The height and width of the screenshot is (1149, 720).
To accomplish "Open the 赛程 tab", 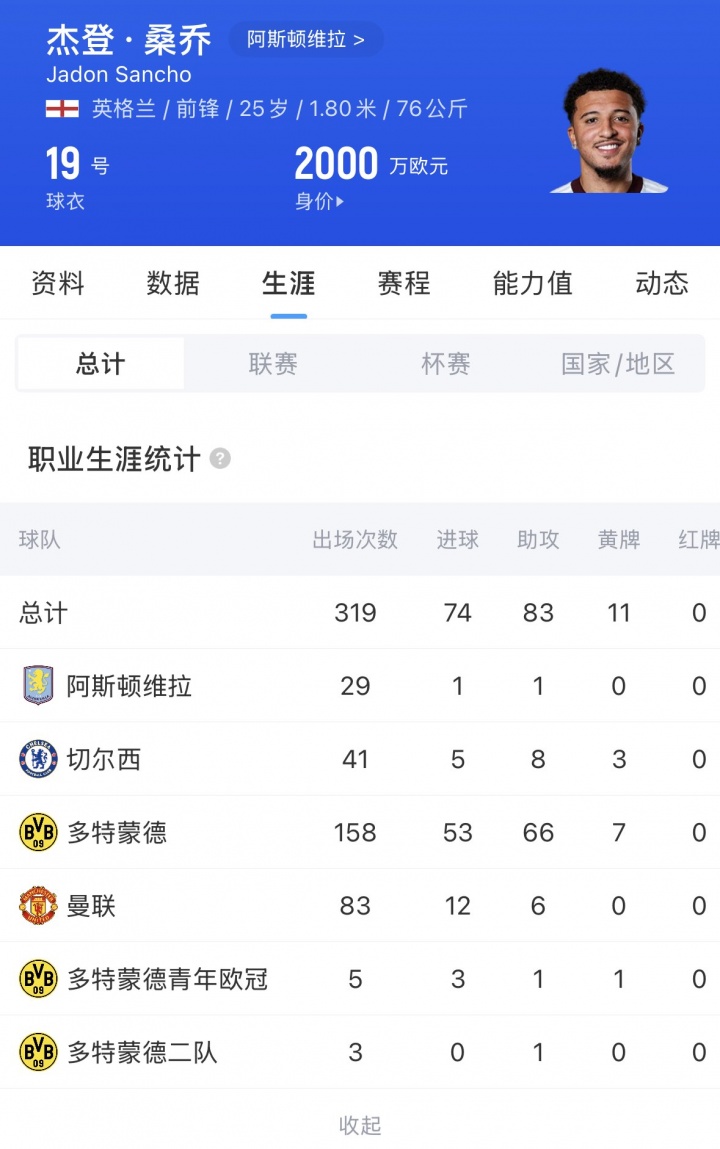I will coord(404,284).
